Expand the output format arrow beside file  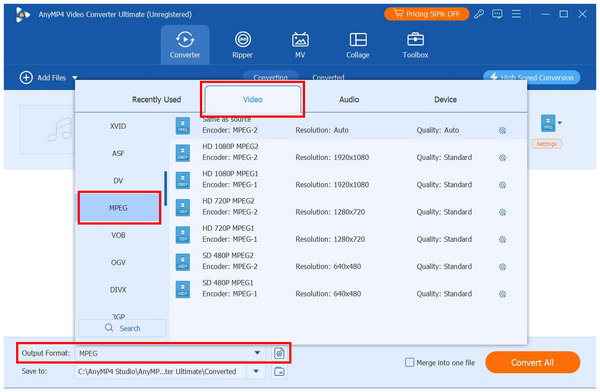(x=560, y=123)
